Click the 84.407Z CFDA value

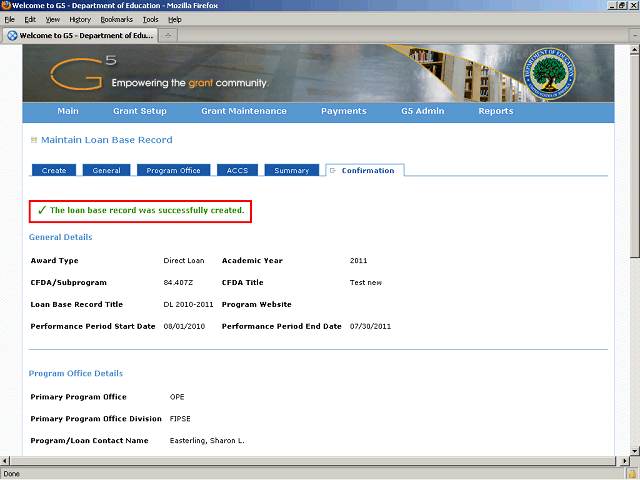point(178,282)
